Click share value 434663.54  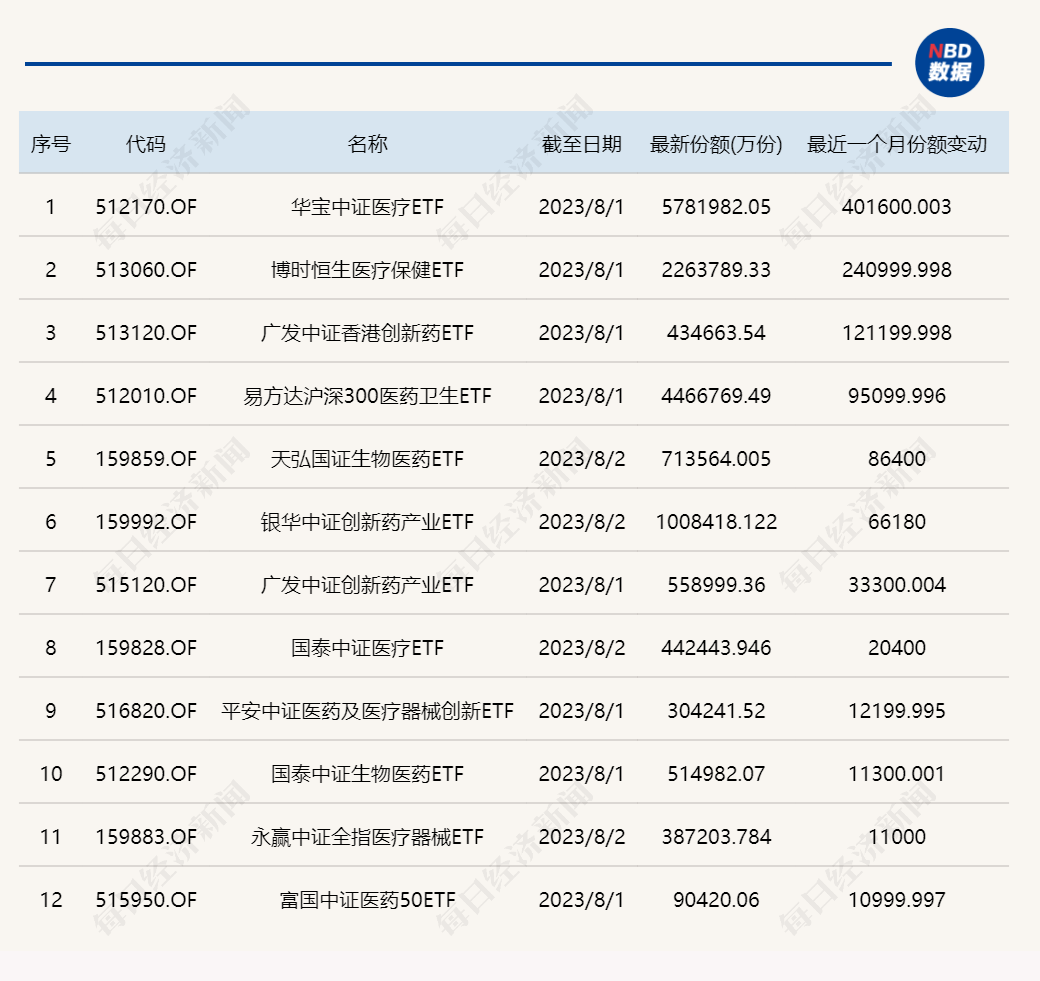(716, 333)
